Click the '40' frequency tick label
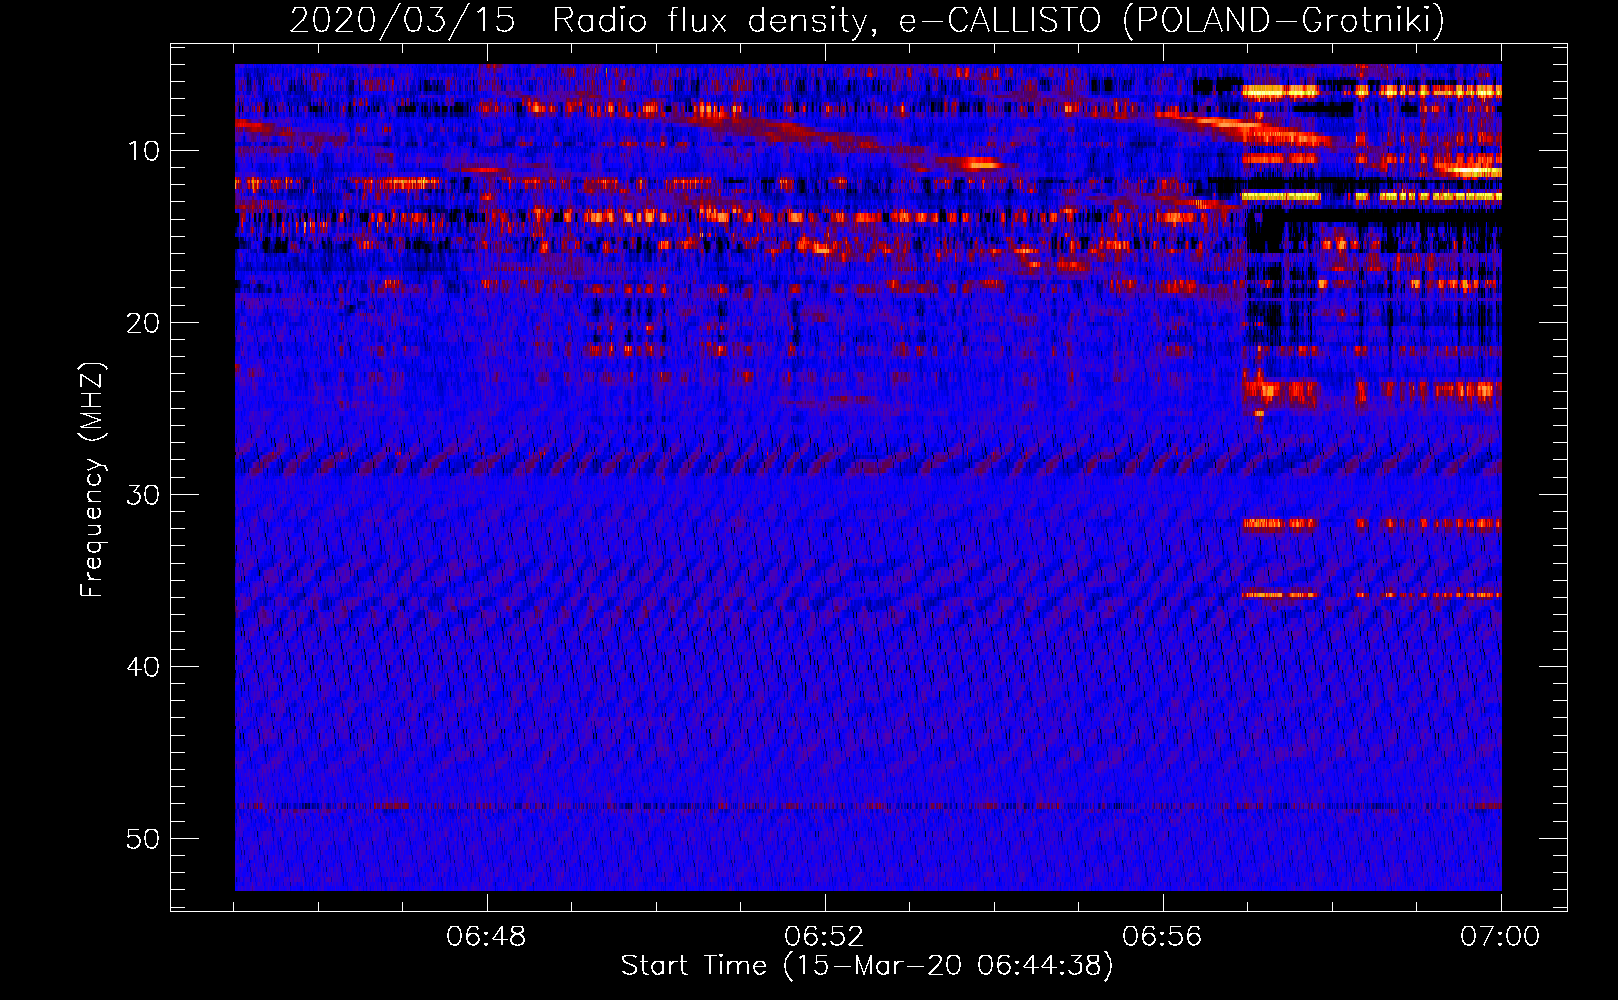 click(143, 667)
